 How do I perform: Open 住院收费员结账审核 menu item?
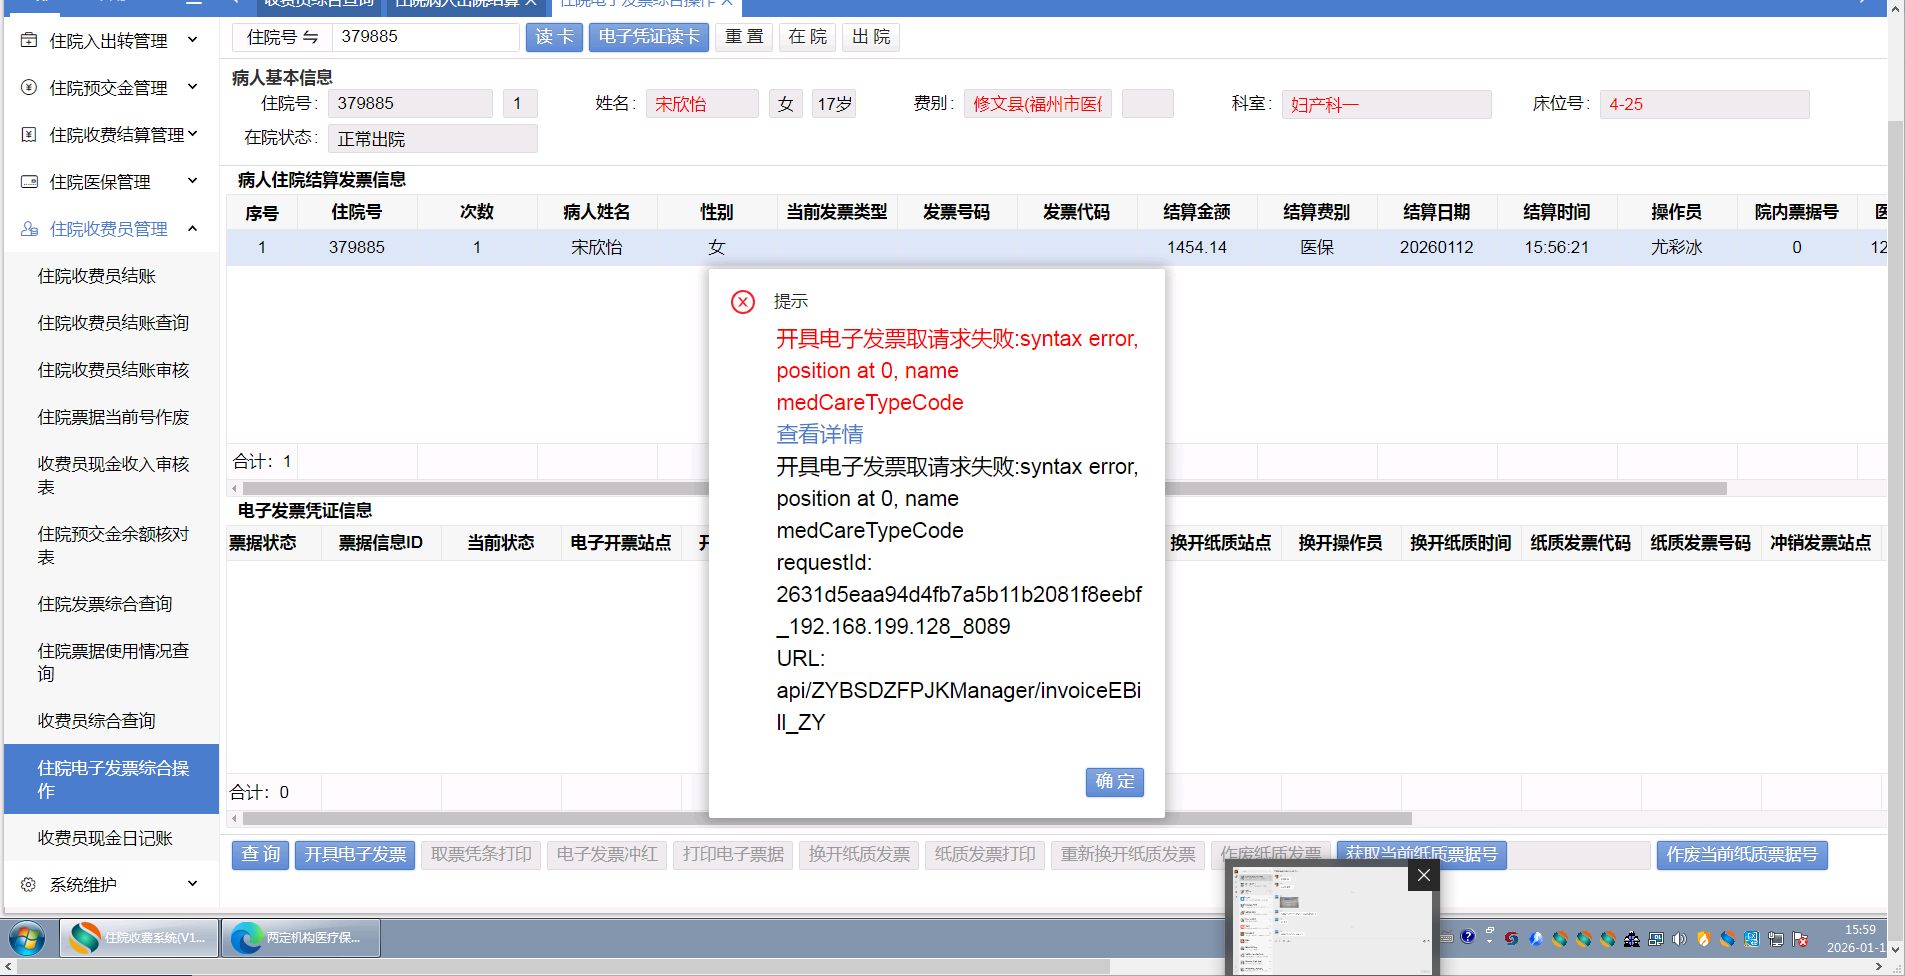pyautogui.click(x=111, y=370)
